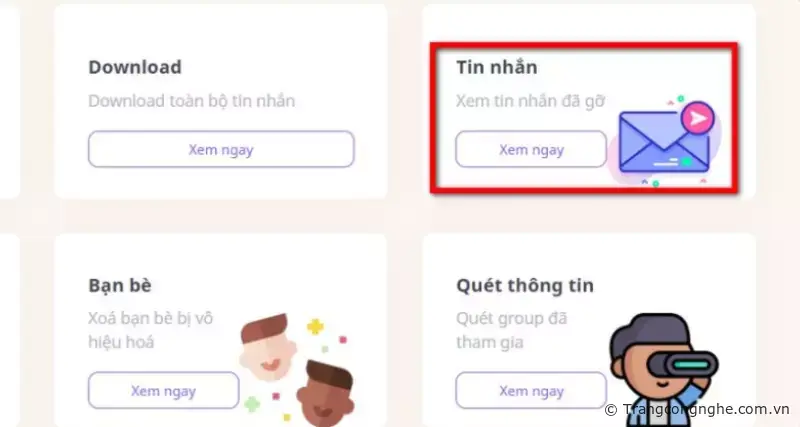Click the yellow plus decoration near friend faces
800x427 pixels.
click(x=315, y=326)
